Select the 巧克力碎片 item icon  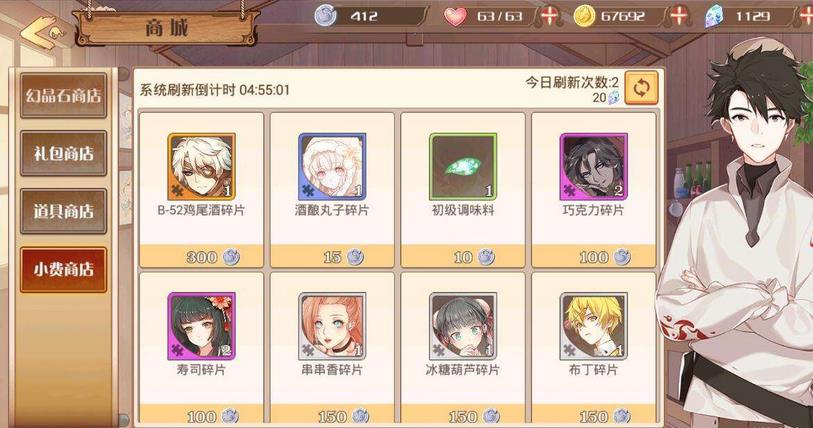(593, 167)
